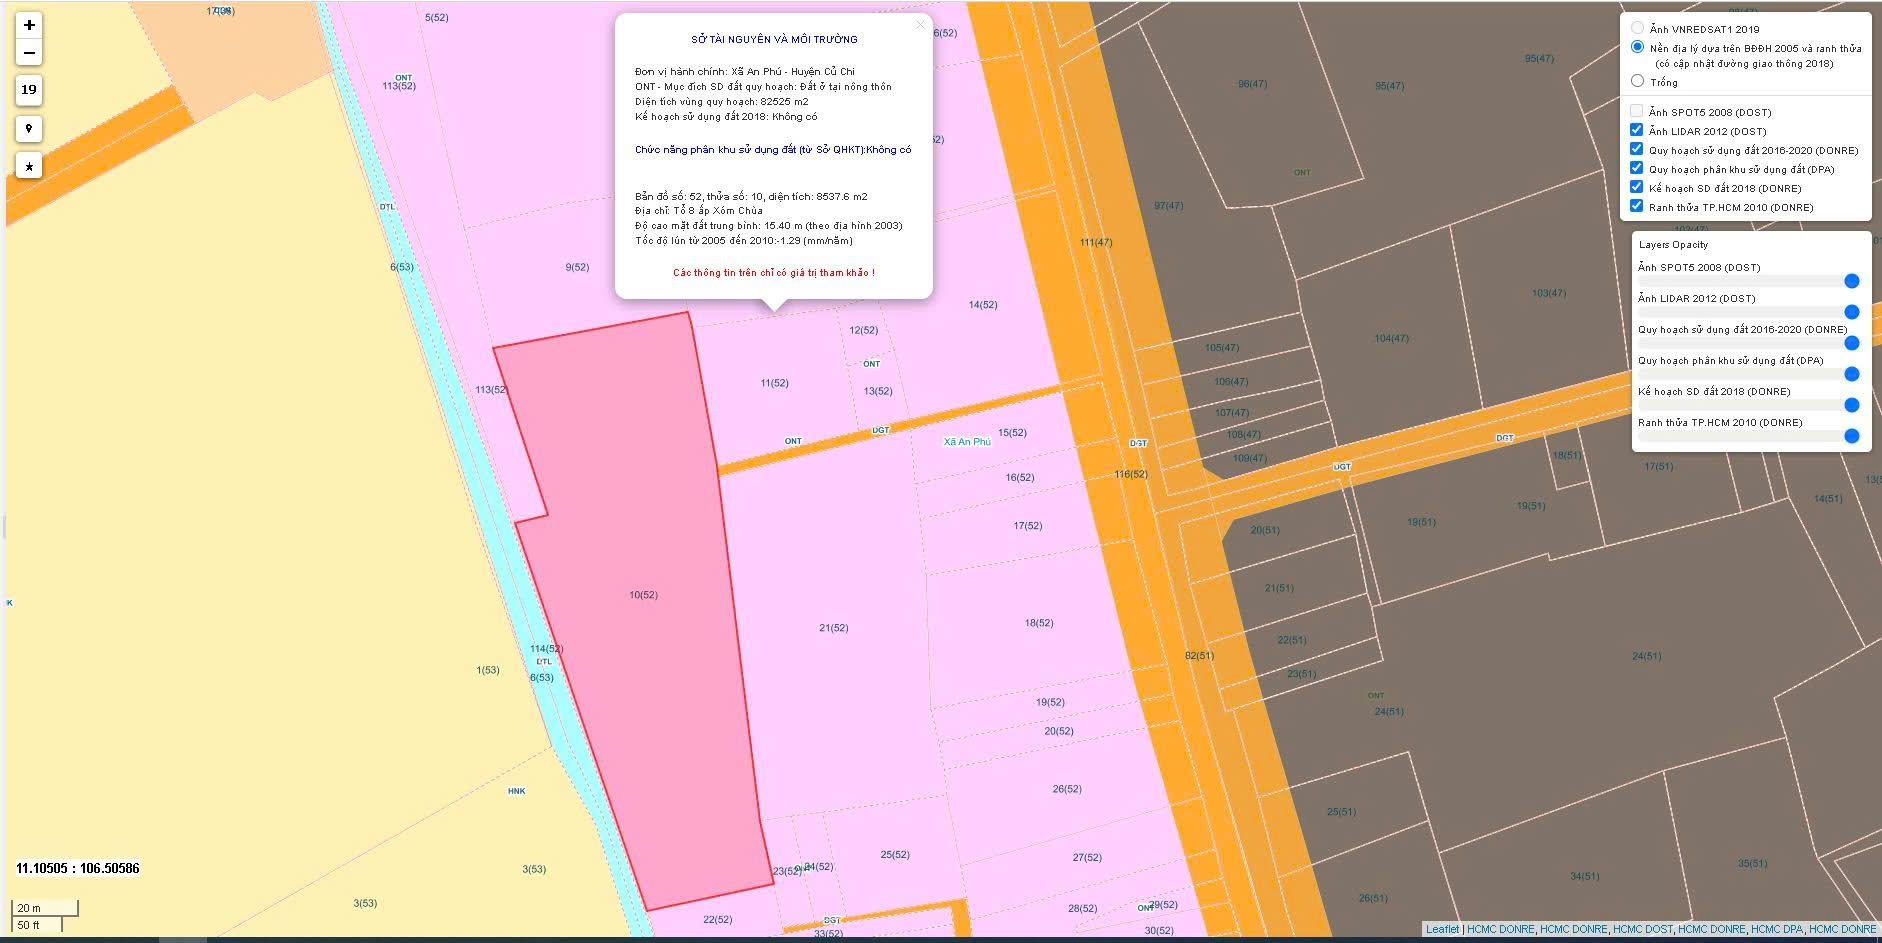Enable the Ảnh SPOT5 2008 (DOST) layer

click(x=1636, y=111)
